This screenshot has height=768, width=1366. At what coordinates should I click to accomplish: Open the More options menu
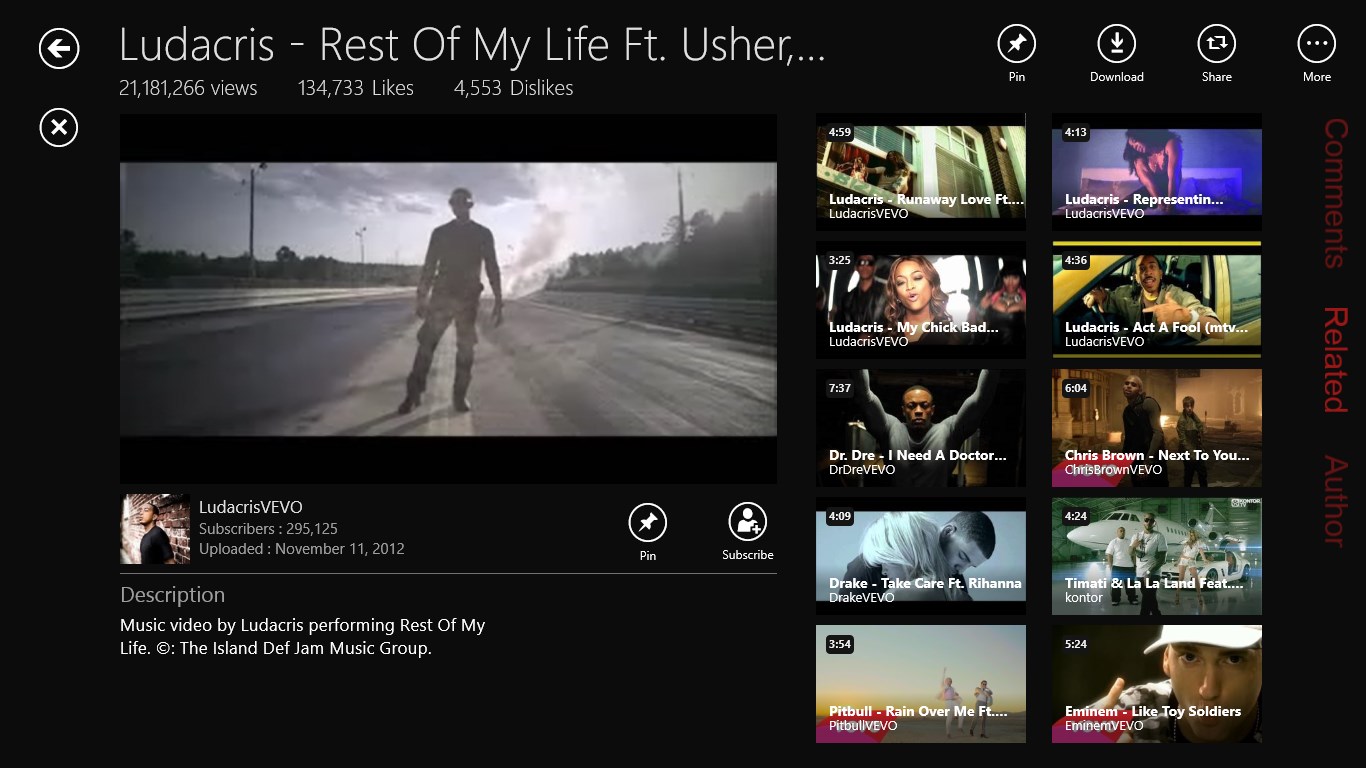coord(1317,44)
